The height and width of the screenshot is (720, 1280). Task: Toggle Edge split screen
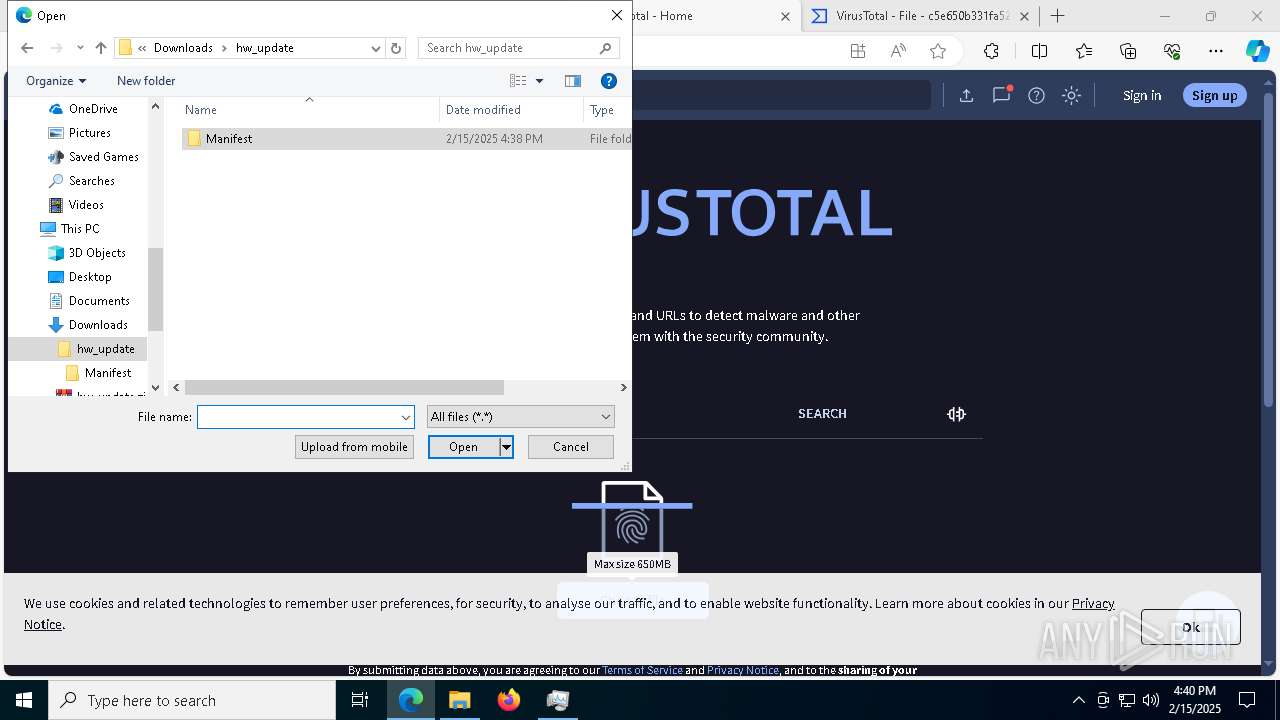(x=1039, y=51)
